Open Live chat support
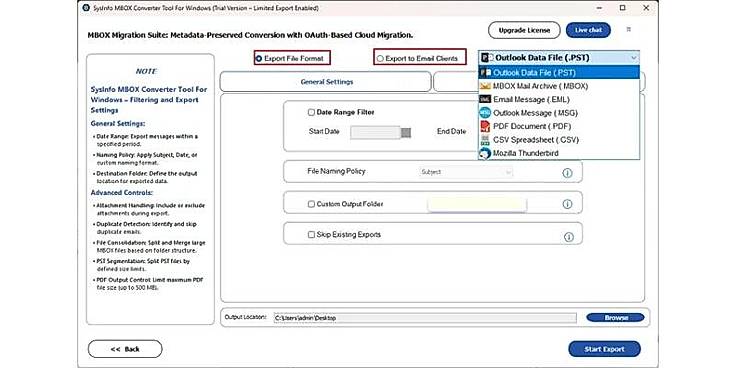 pos(588,30)
